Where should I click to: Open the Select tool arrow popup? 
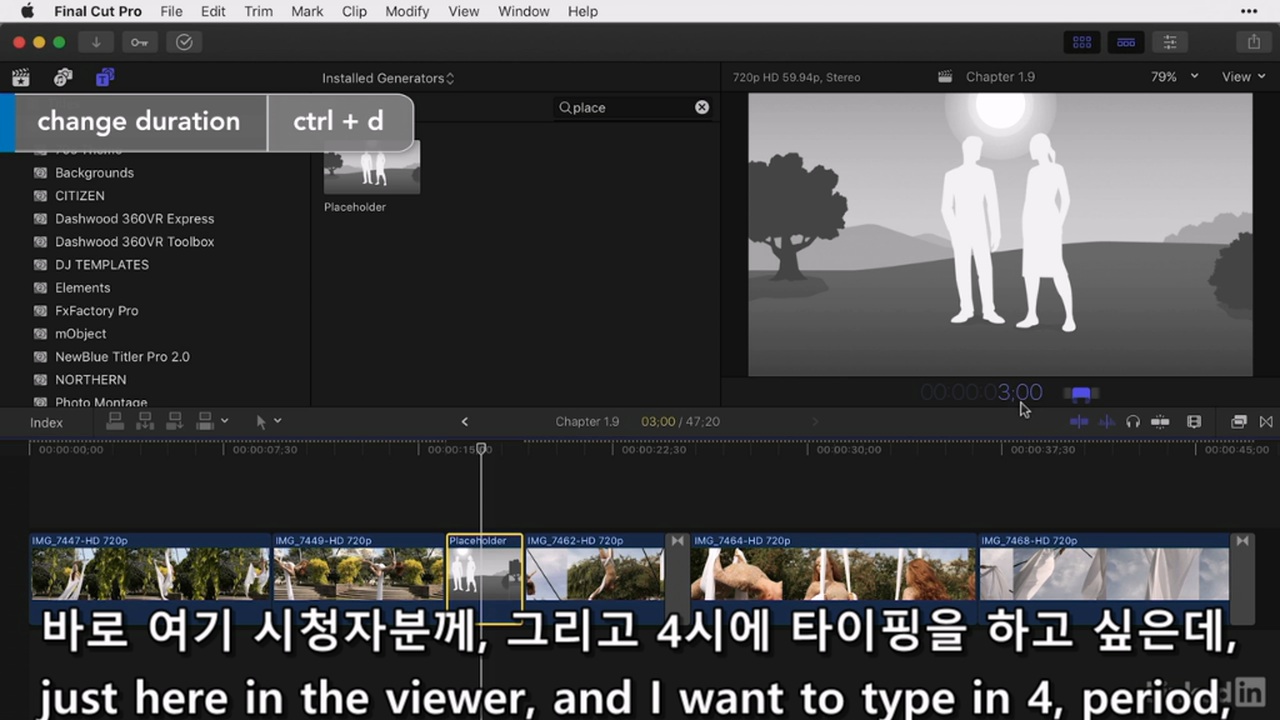click(268, 422)
